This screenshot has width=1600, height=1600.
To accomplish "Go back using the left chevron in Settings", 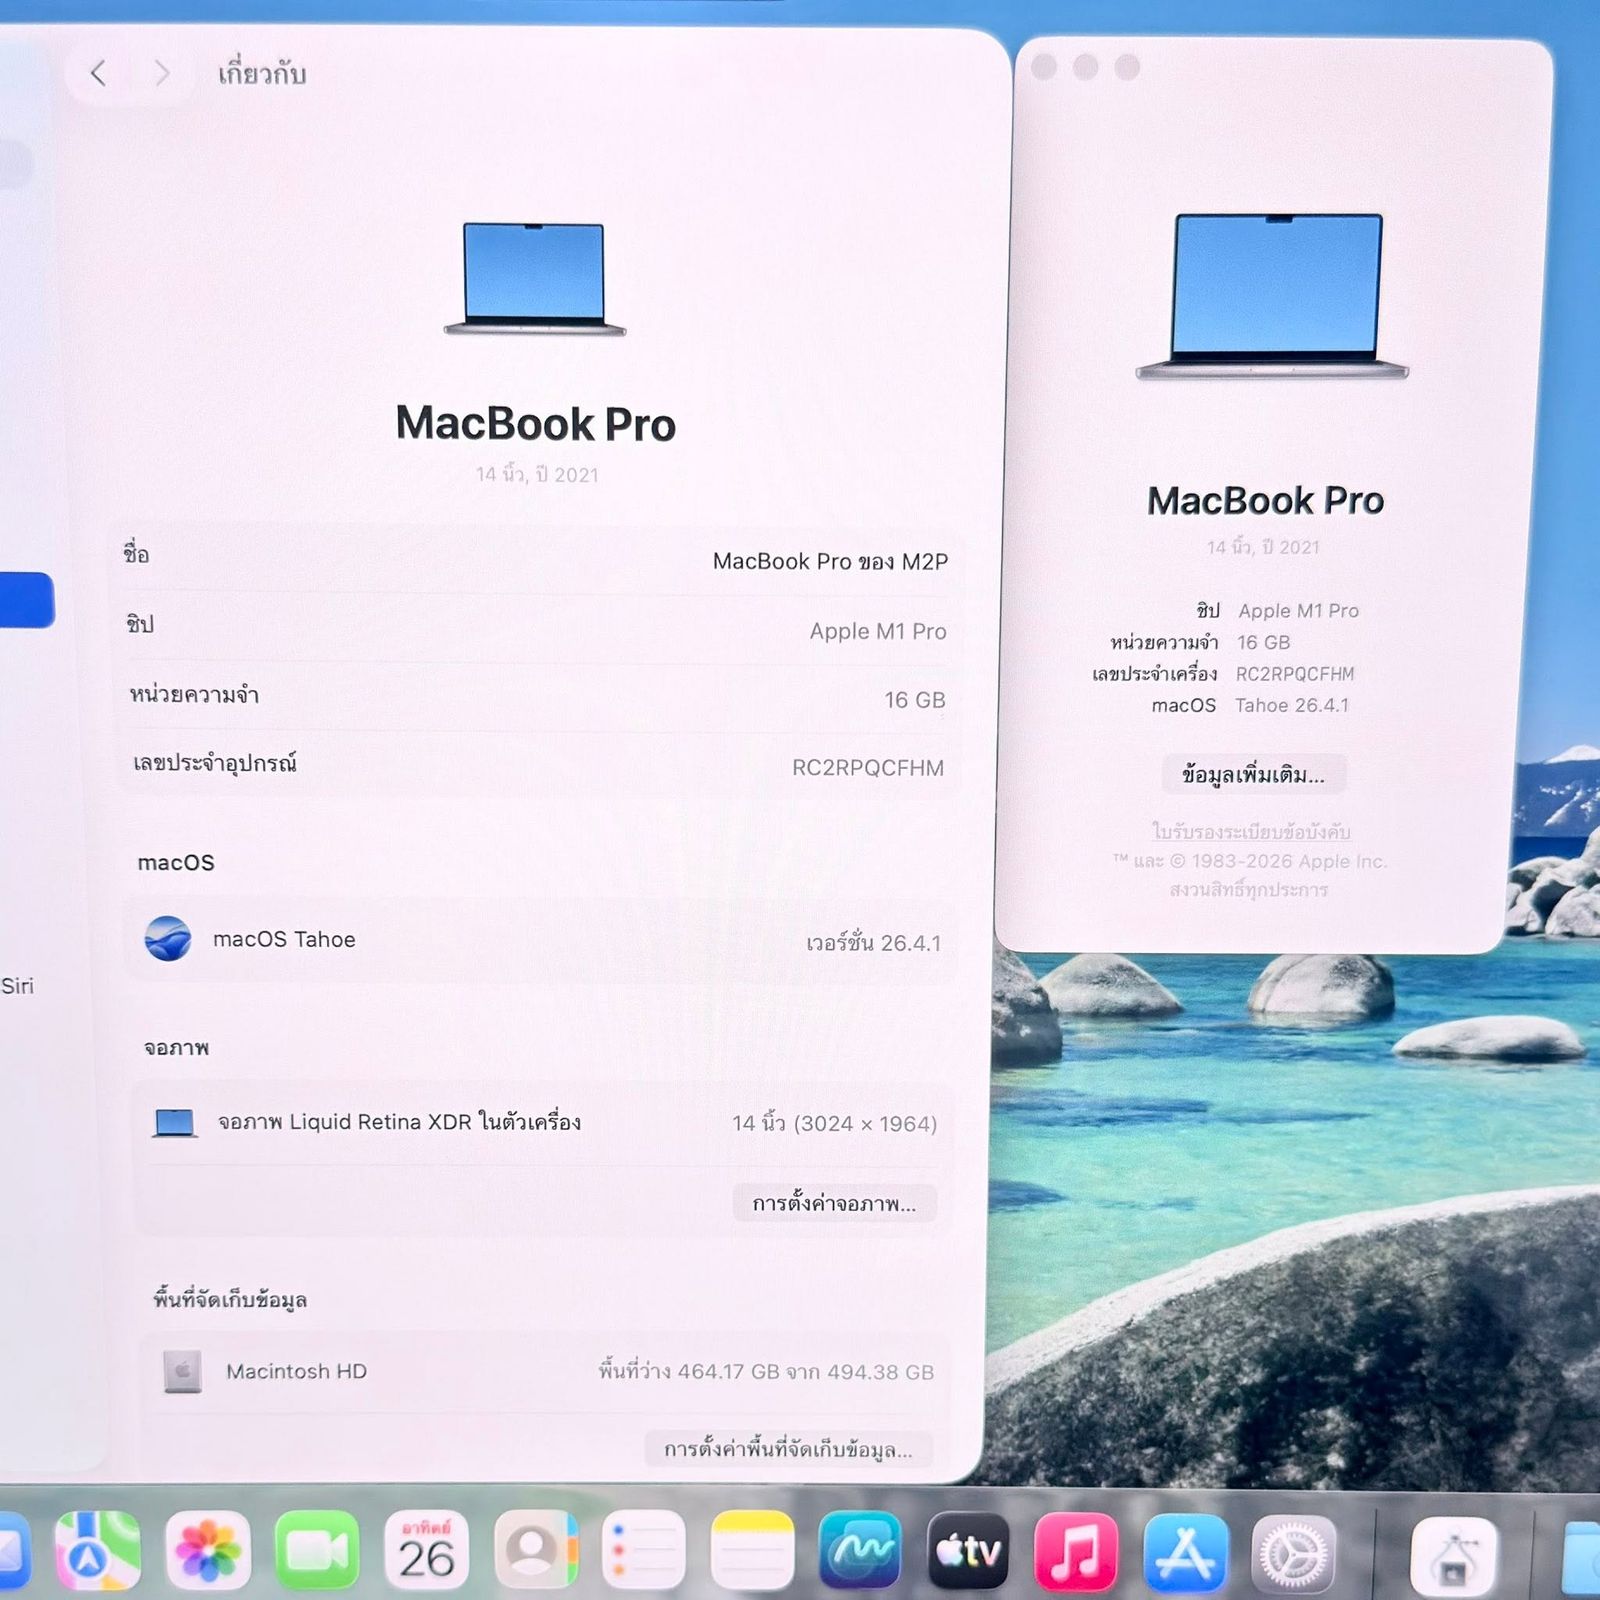I will tap(98, 73).
